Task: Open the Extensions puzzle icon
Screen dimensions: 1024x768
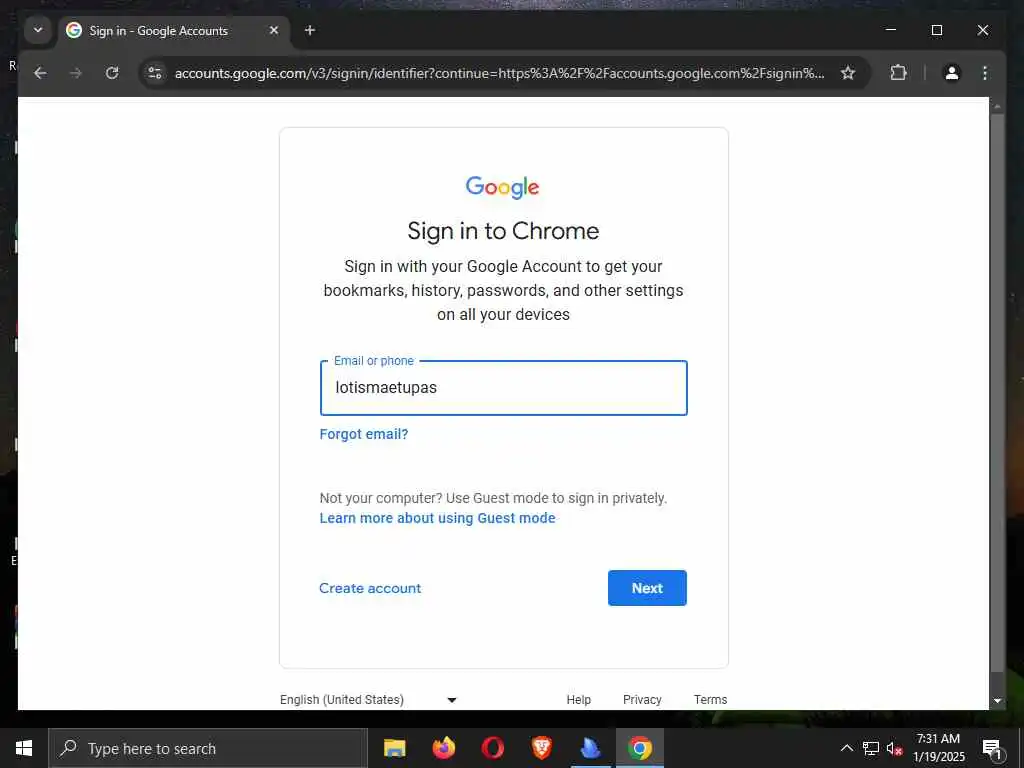Action: tap(899, 73)
